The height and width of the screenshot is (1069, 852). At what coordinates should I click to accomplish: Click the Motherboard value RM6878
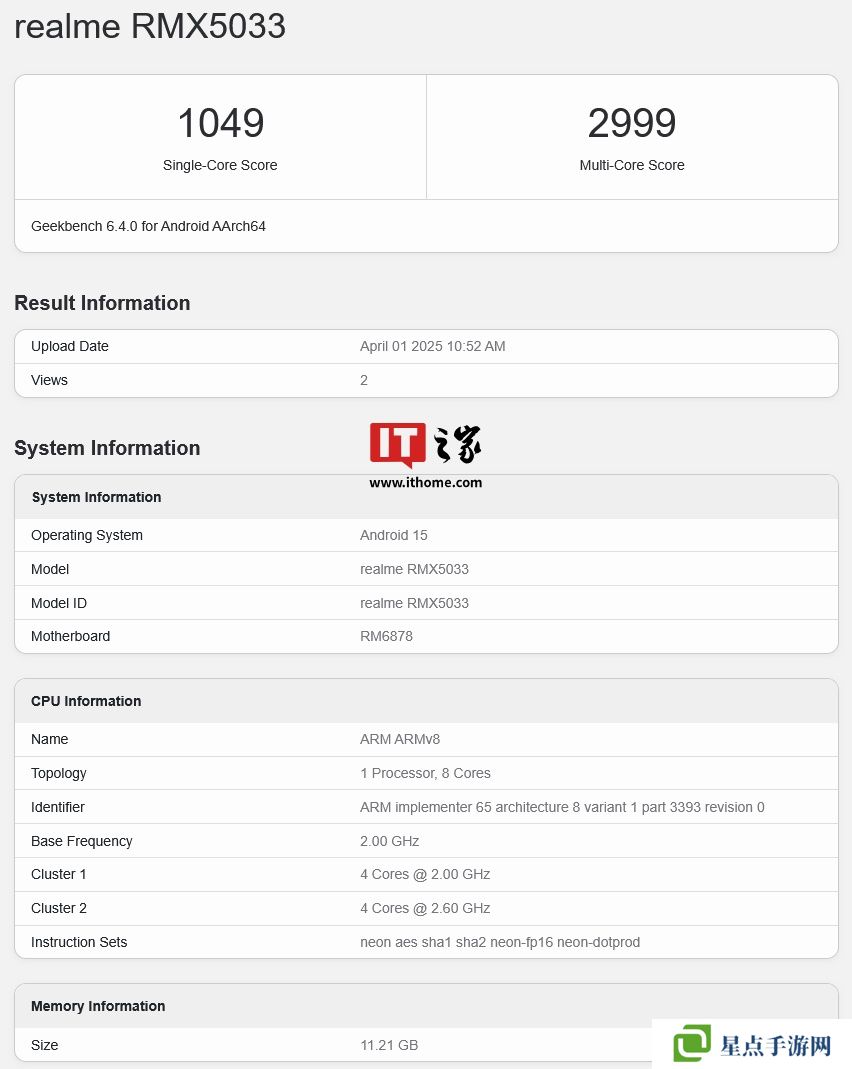[x=386, y=636]
